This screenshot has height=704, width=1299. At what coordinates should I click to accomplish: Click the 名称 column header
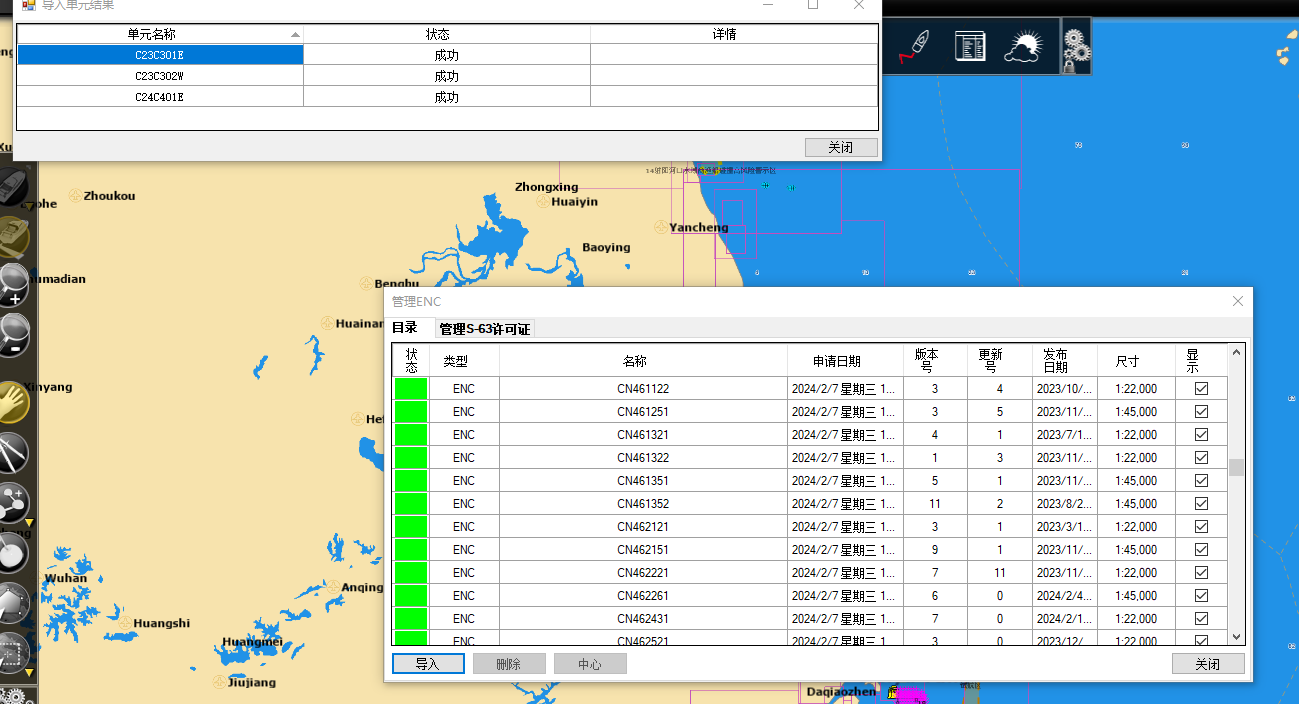point(643,361)
